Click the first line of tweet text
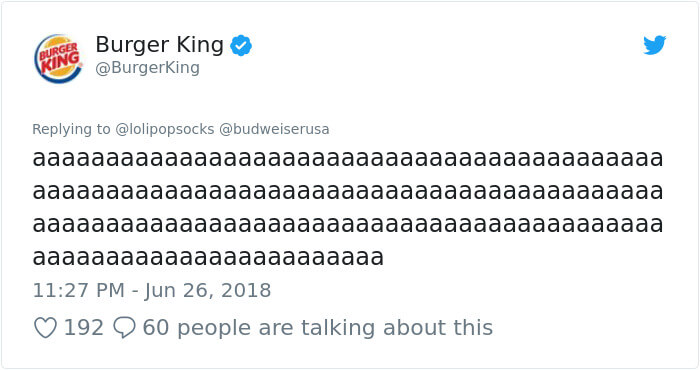 point(348,158)
